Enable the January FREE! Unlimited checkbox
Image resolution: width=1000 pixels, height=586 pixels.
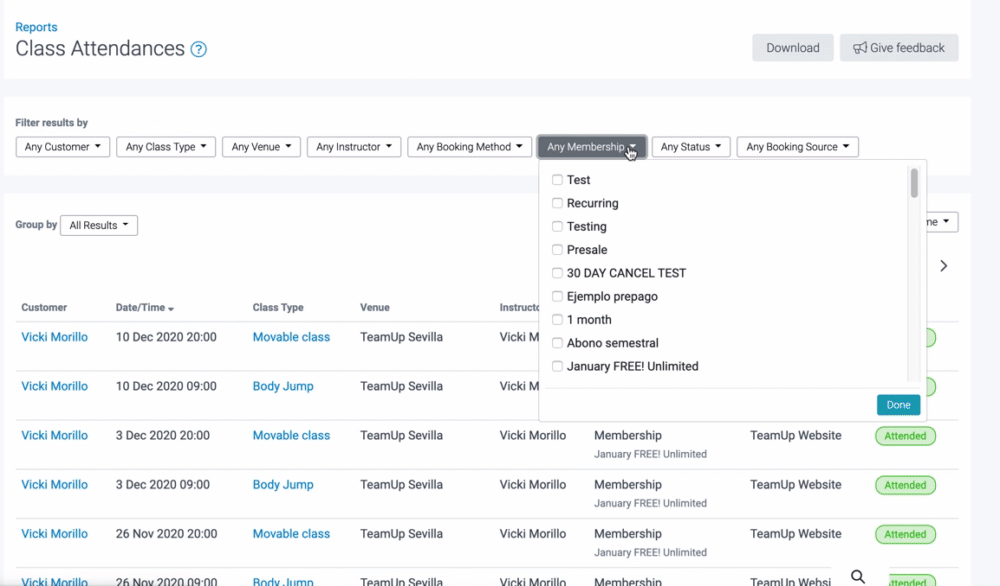point(558,366)
